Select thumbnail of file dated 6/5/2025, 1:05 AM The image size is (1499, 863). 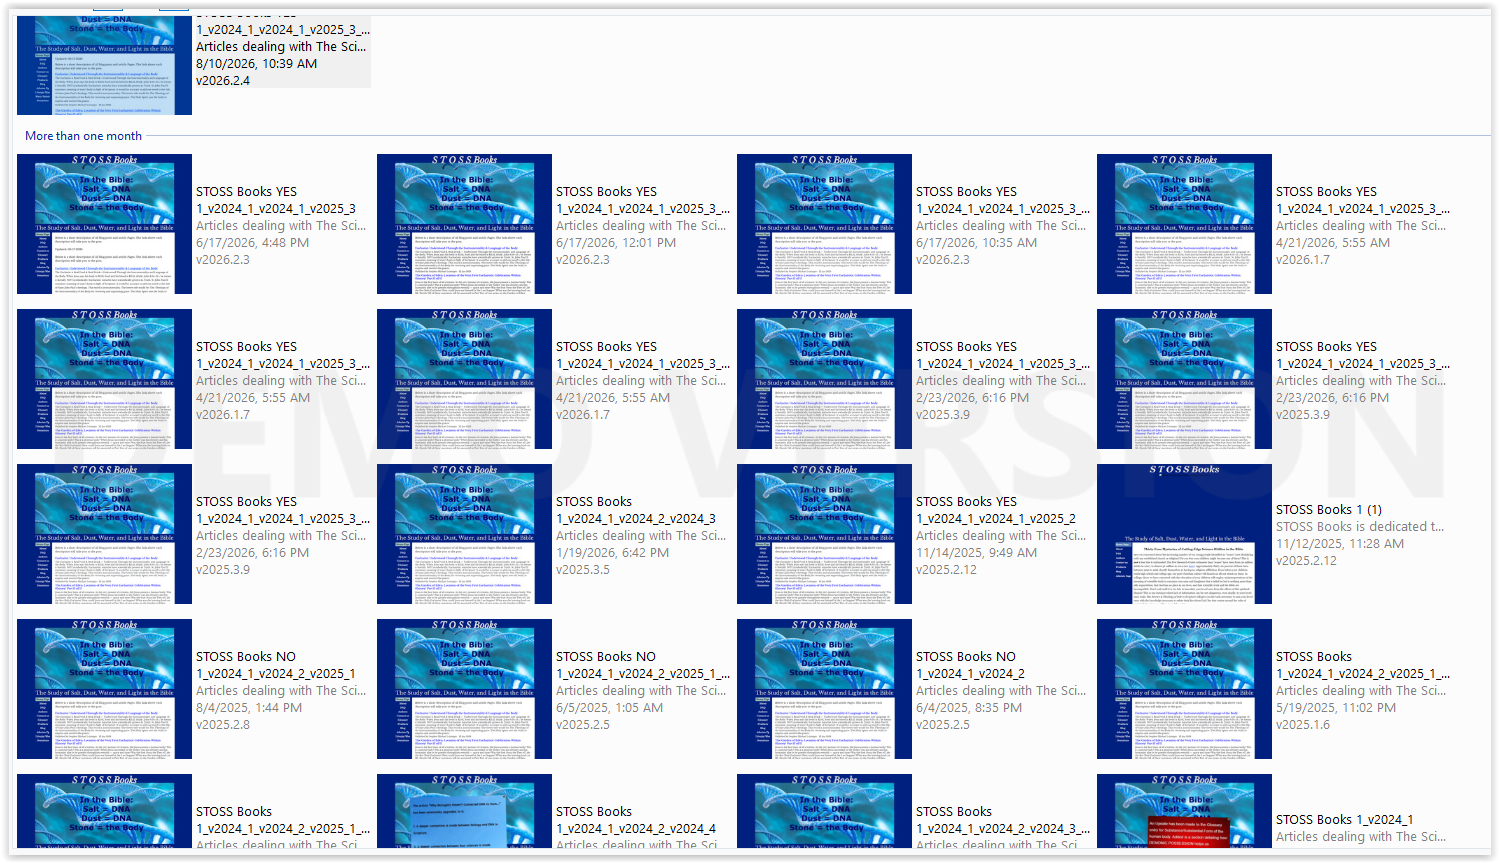click(464, 689)
